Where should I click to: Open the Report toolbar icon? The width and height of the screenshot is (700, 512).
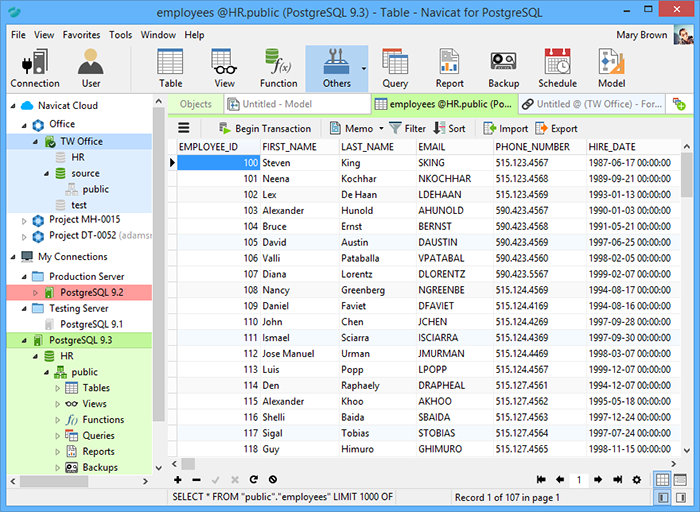pyautogui.click(x=450, y=68)
